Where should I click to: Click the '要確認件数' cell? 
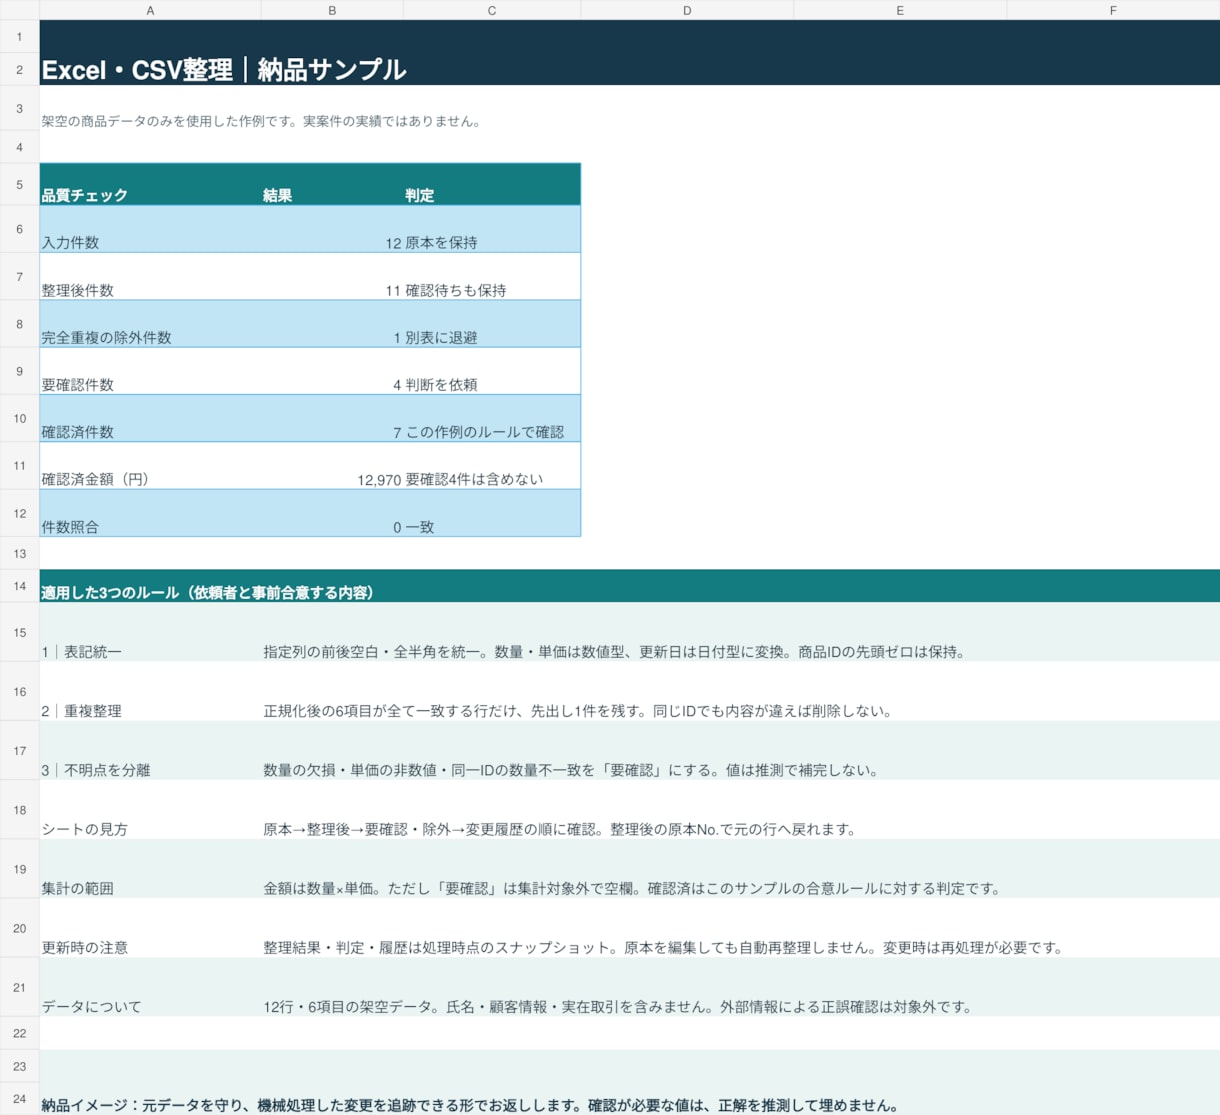(150, 371)
